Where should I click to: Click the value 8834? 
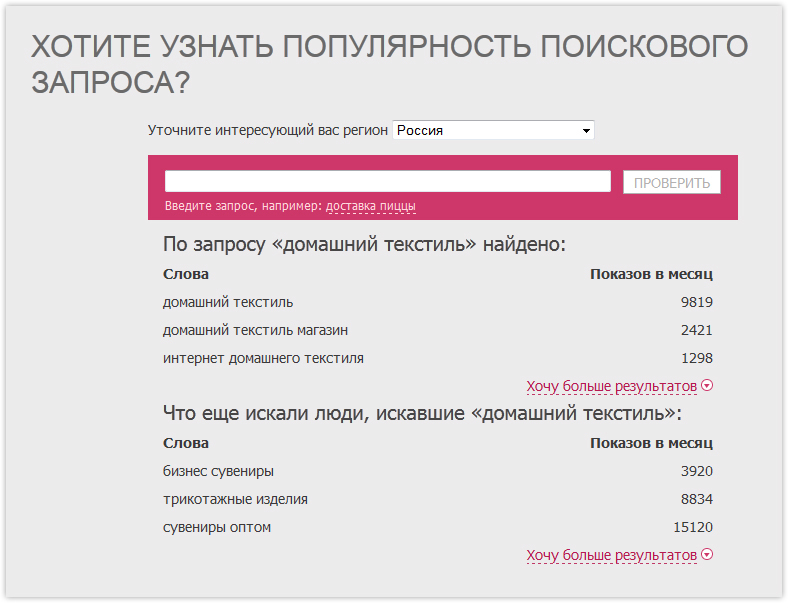697,499
